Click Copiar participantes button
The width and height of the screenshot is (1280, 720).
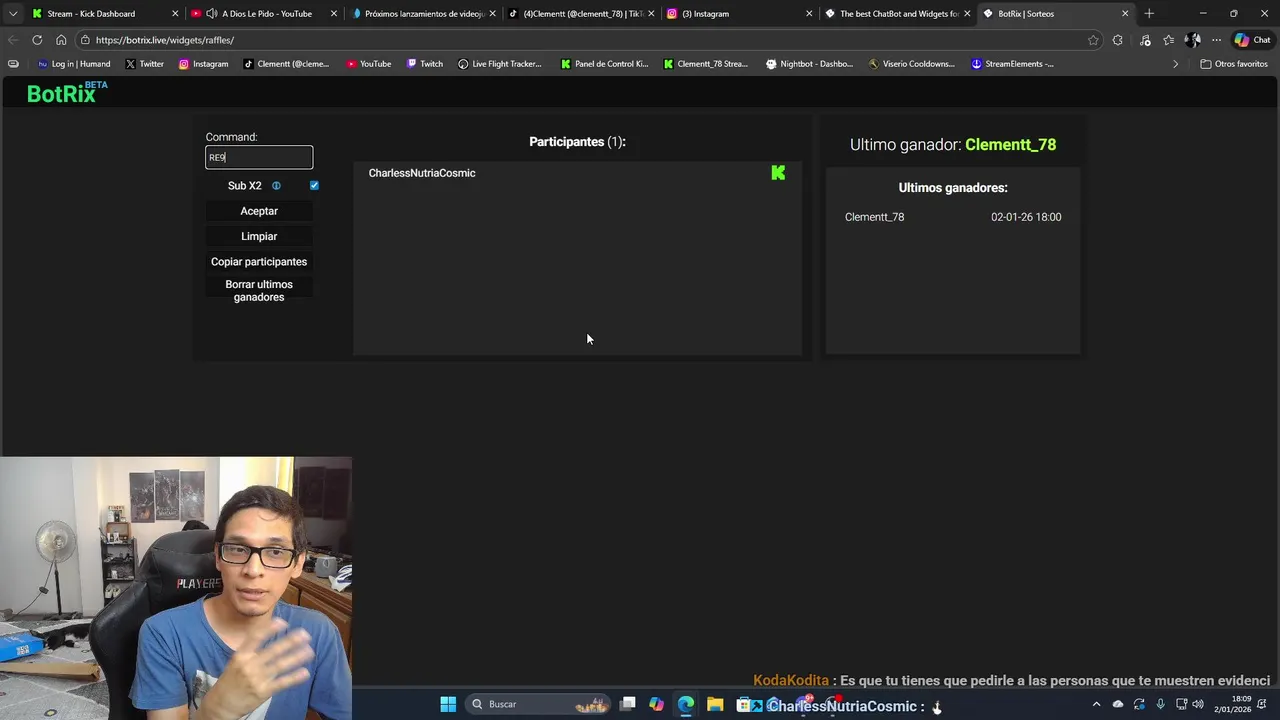259,262
